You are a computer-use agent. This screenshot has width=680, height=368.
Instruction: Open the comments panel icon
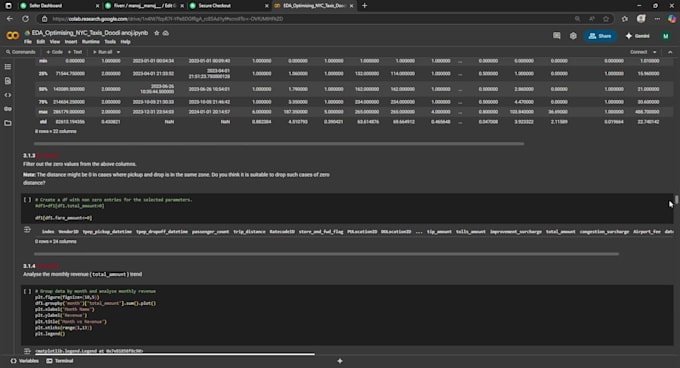tap(556, 36)
